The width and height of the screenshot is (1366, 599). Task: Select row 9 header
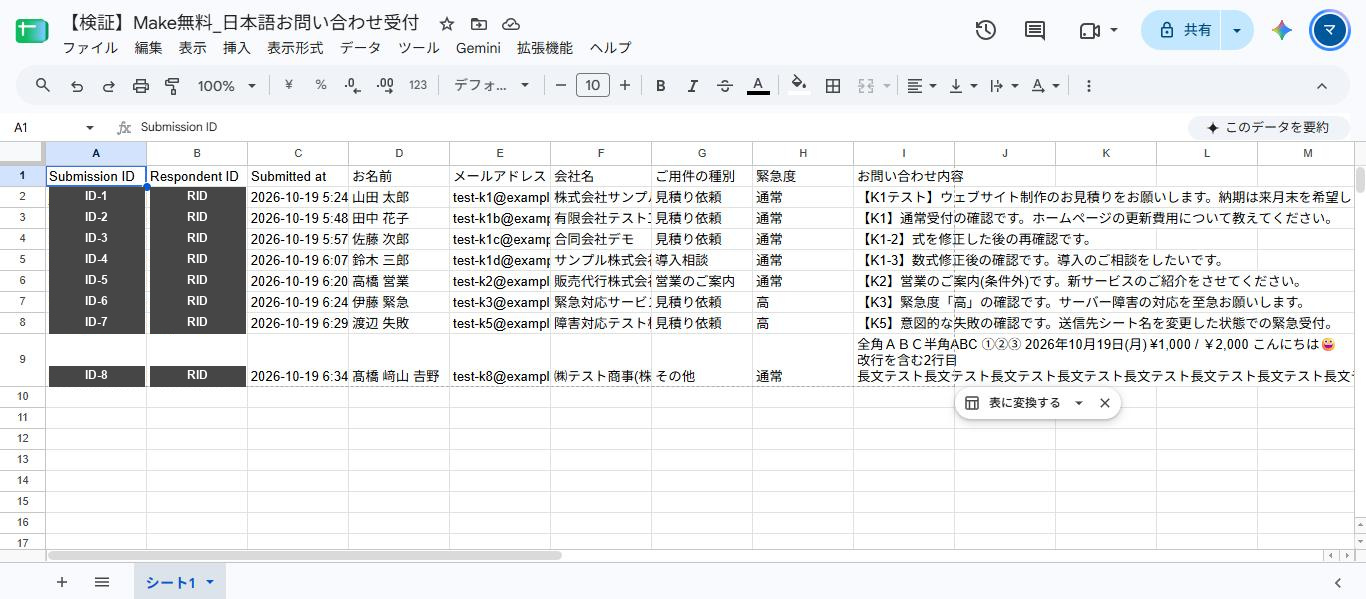tap(22, 360)
